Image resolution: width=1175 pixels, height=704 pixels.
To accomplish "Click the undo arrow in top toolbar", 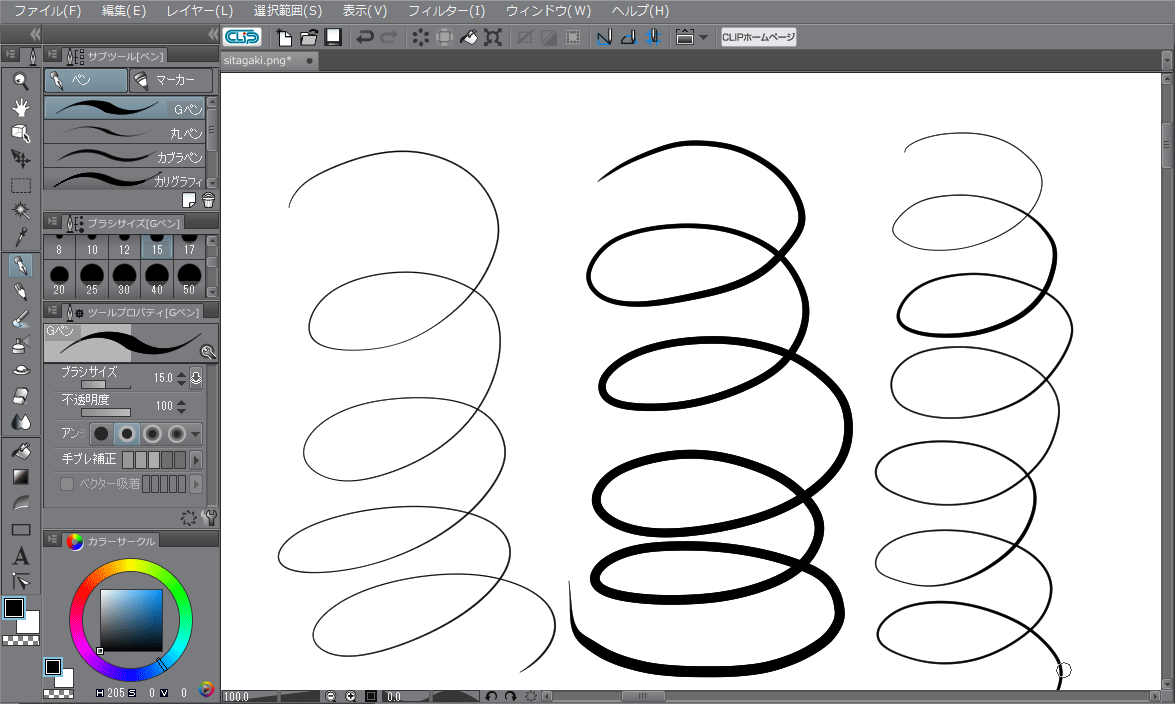I will [x=365, y=37].
